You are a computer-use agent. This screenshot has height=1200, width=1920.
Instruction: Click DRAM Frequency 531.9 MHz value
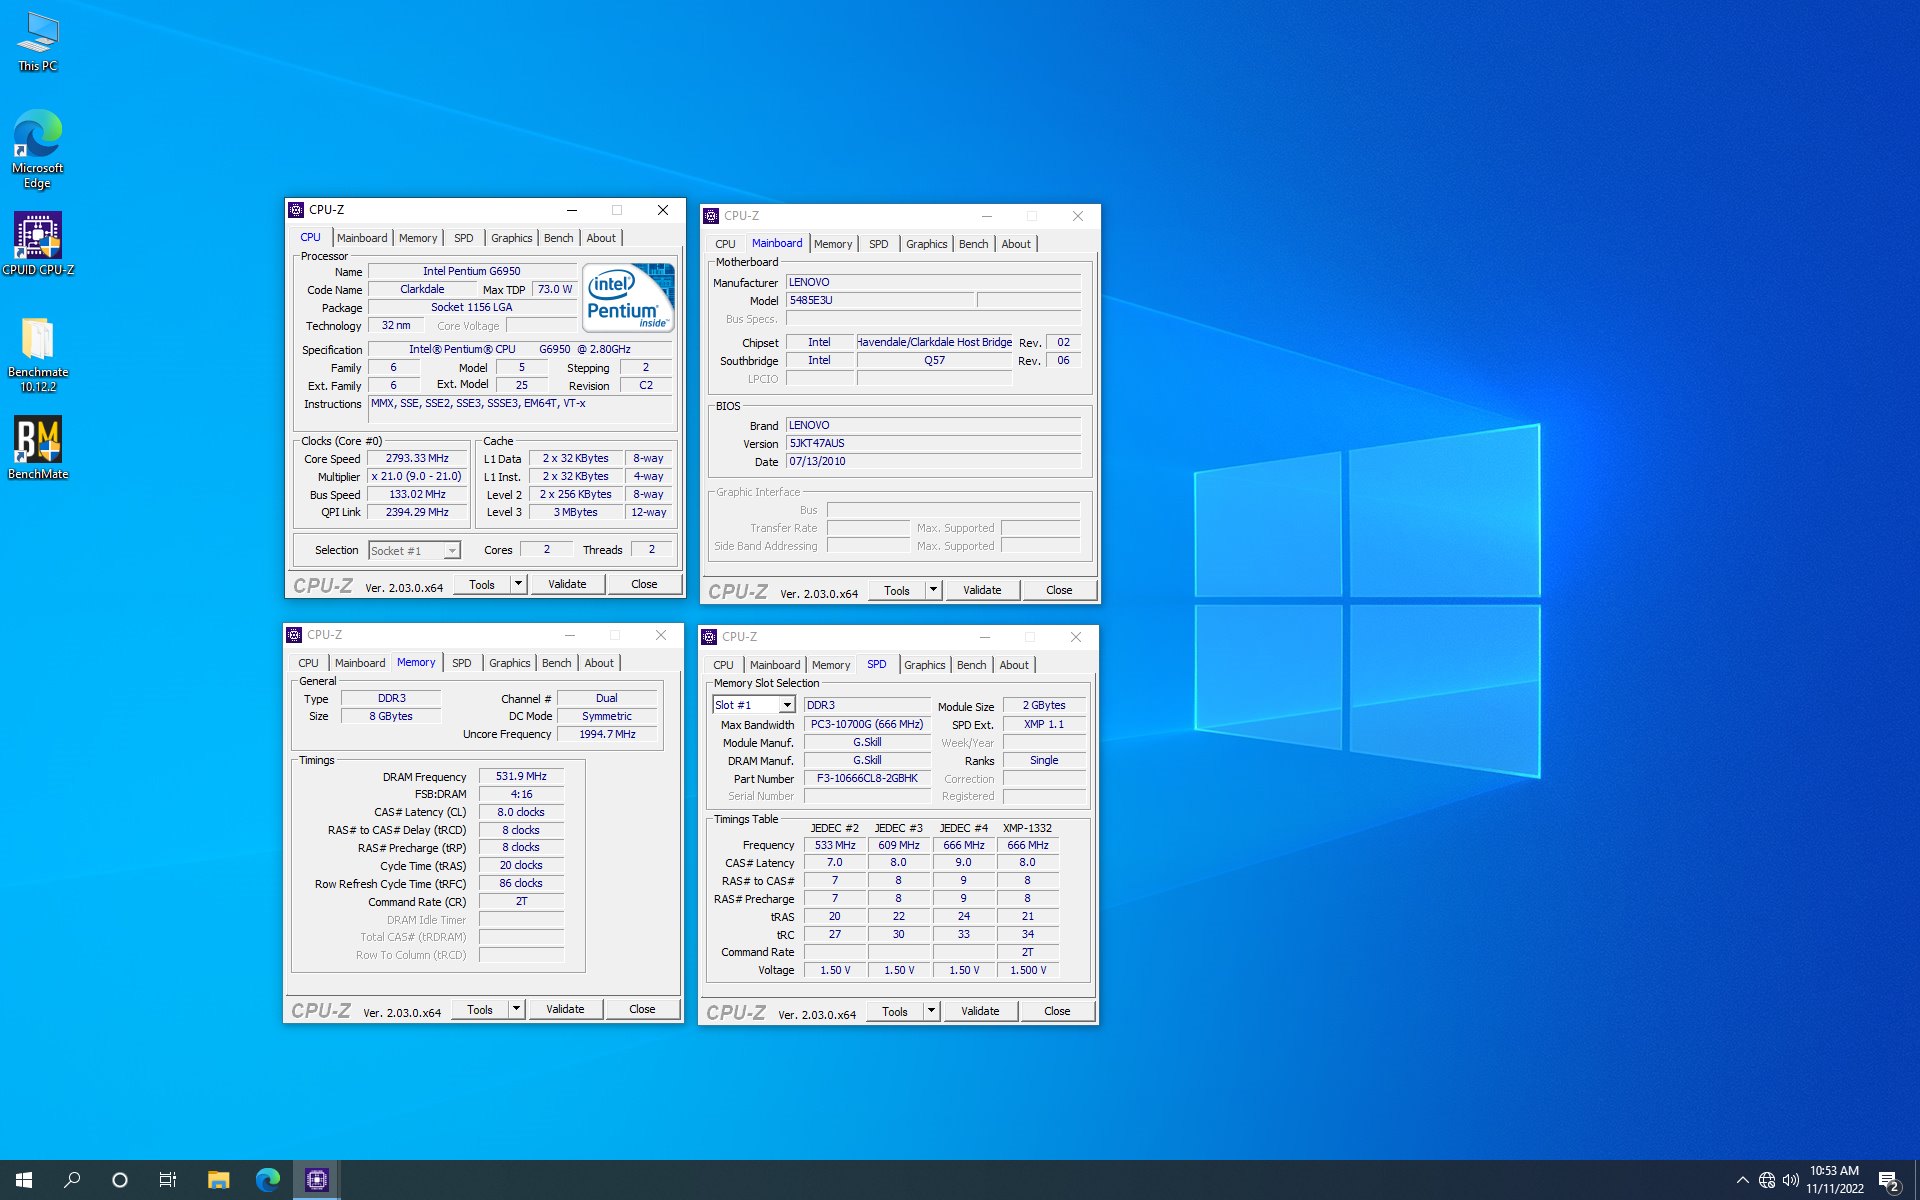[521, 776]
